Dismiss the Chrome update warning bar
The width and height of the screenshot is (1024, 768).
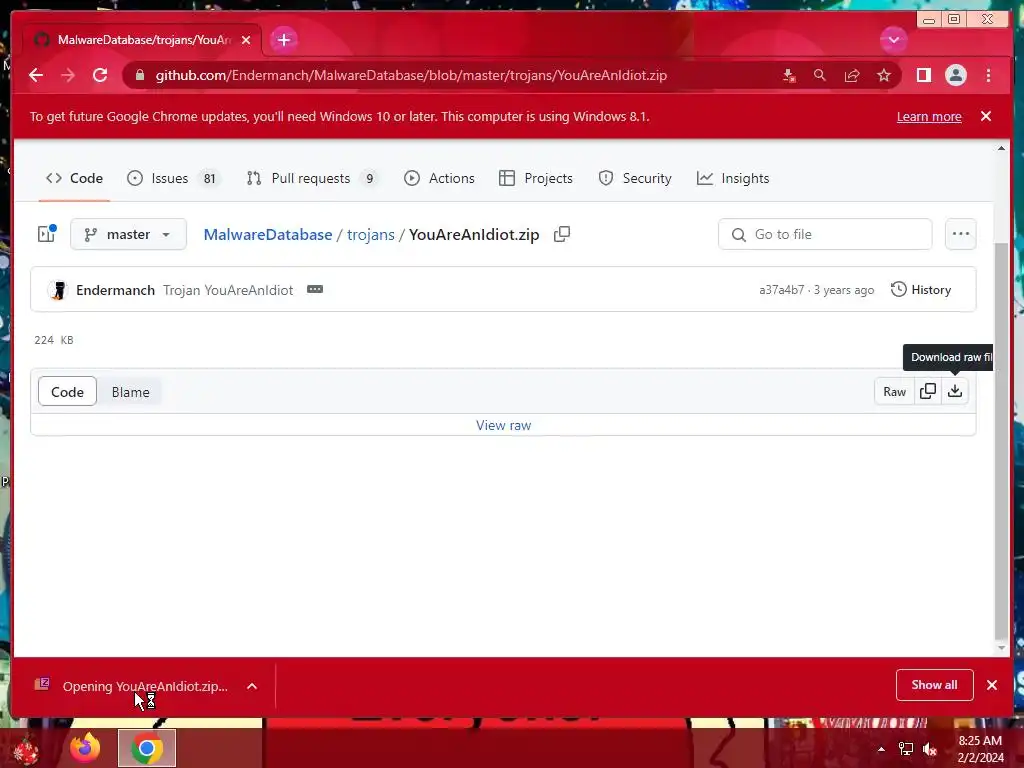click(986, 116)
